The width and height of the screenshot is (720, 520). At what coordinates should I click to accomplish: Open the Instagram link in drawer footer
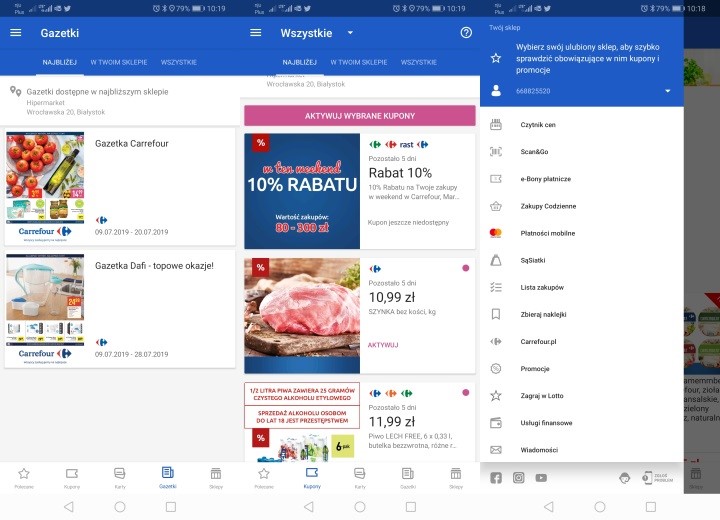coord(518,478)
